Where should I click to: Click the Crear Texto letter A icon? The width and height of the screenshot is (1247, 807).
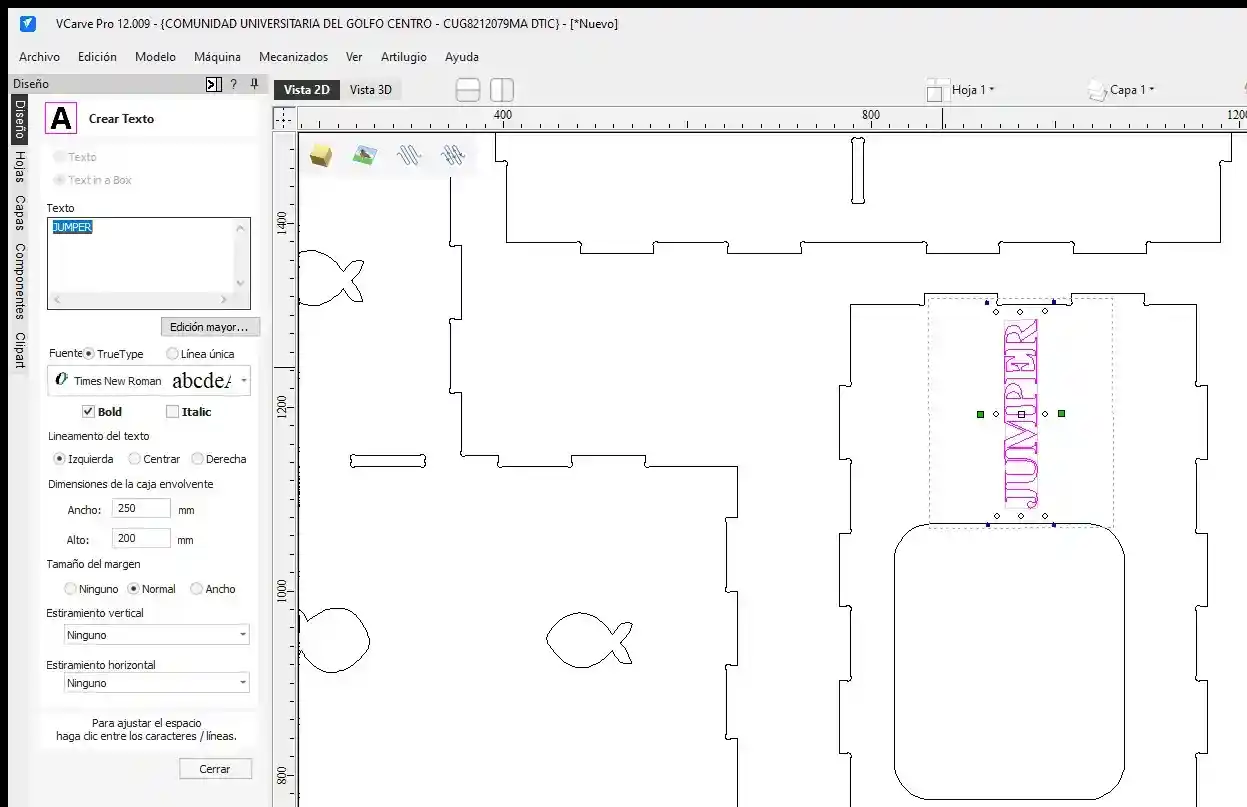coord(61,118)
